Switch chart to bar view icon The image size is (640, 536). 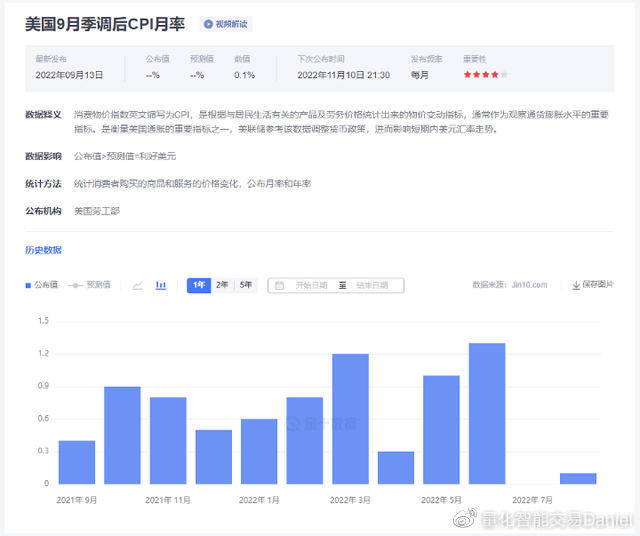[161, 285]
